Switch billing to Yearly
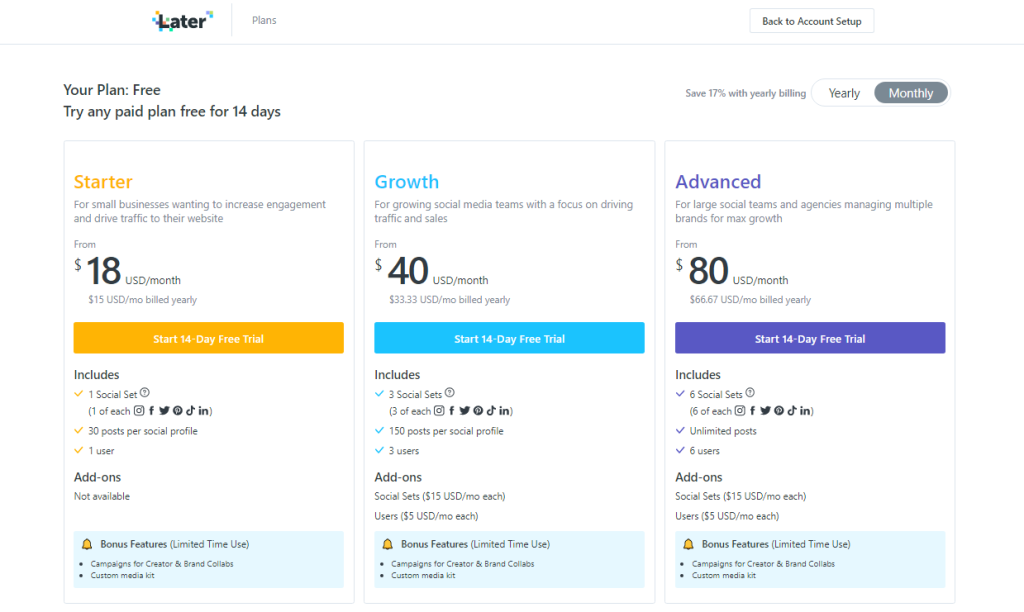 click(844, 93)
